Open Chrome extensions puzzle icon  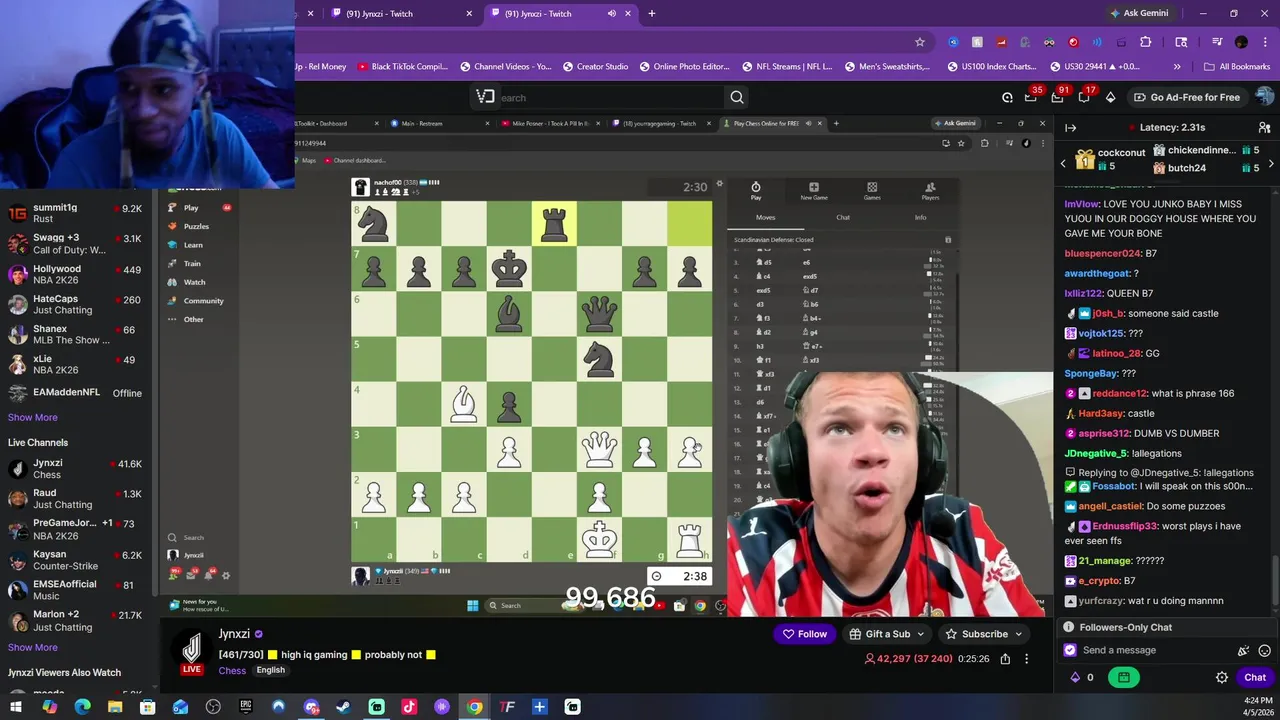pos(1146,42)
